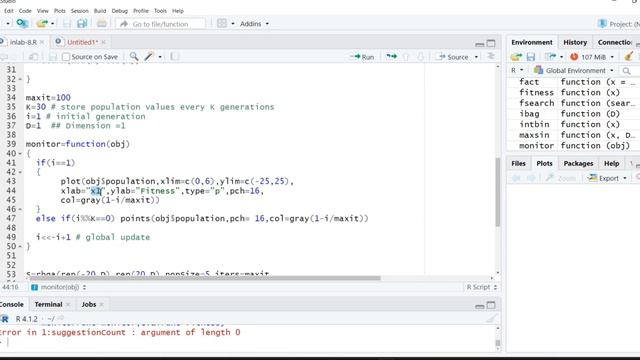The height and width of the screenshot is (360, 640).
Task: Click the Source button
Action: (x=453, y=57)
